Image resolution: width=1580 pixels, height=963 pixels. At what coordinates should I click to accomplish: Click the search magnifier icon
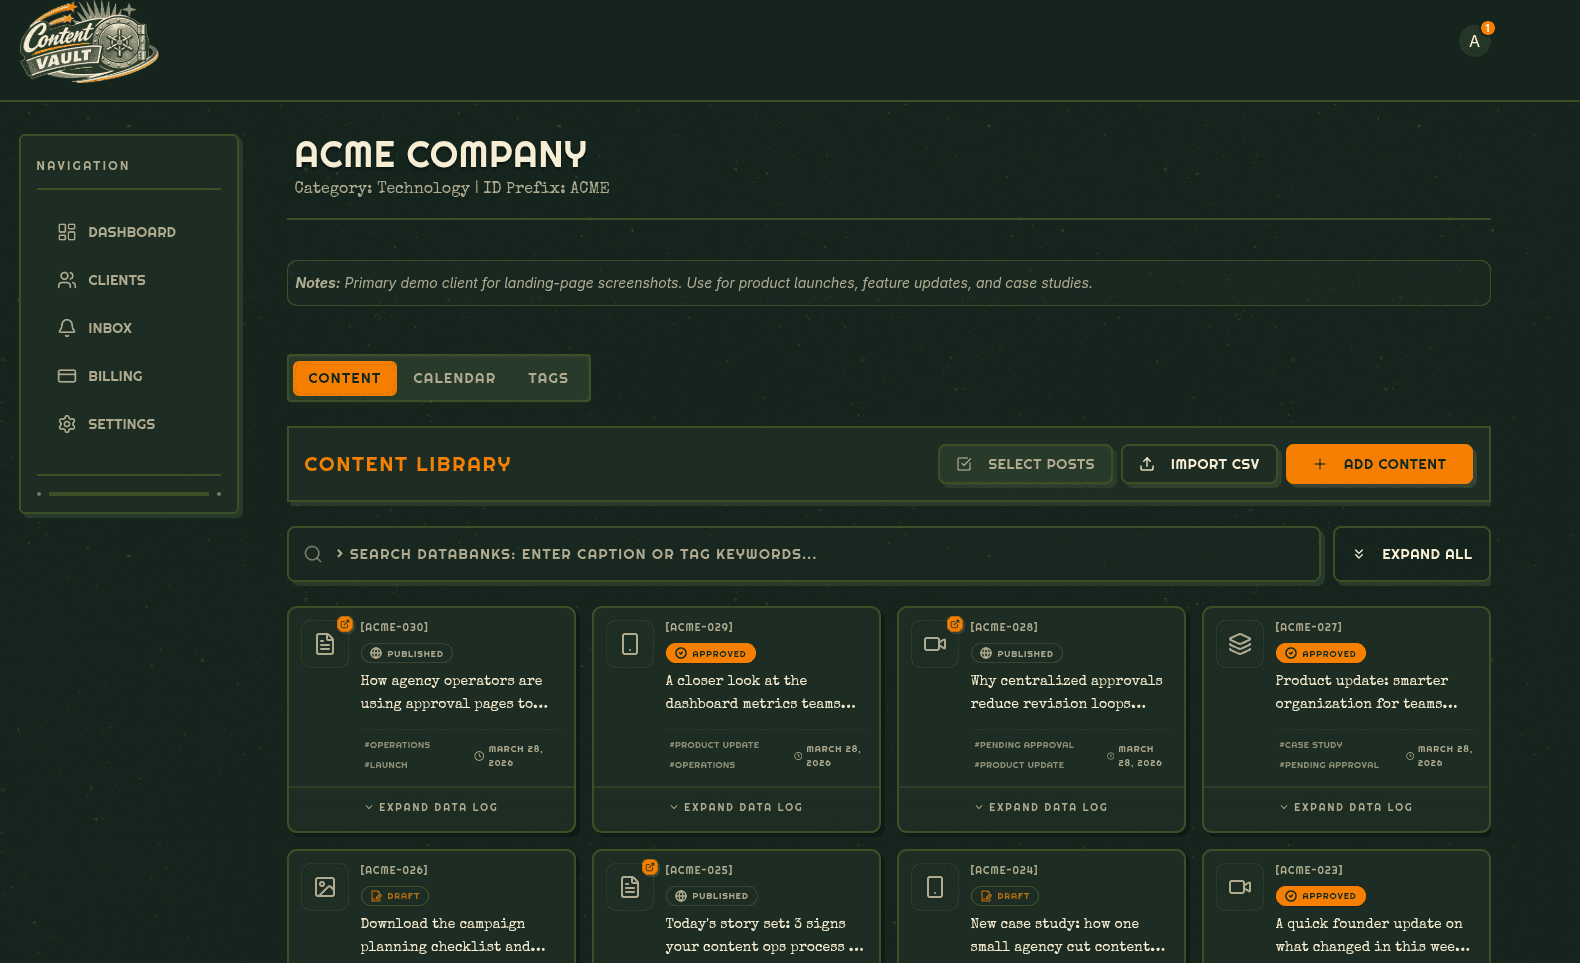(x=313, y=554)
